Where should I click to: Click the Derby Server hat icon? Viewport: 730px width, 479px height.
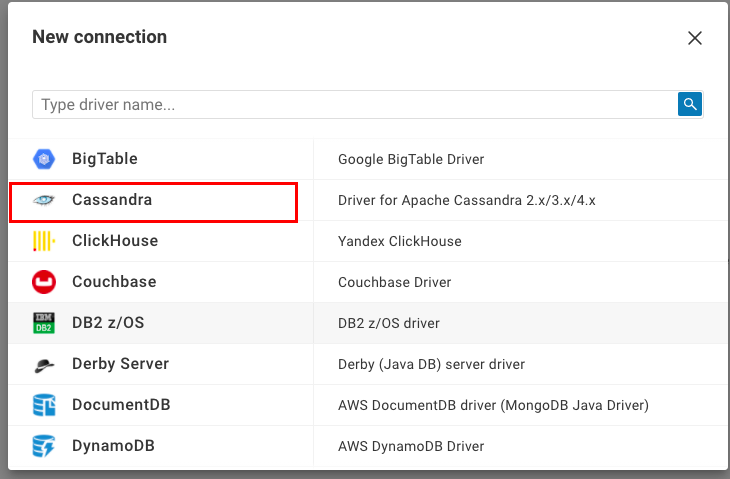click(x=44, y=365)
